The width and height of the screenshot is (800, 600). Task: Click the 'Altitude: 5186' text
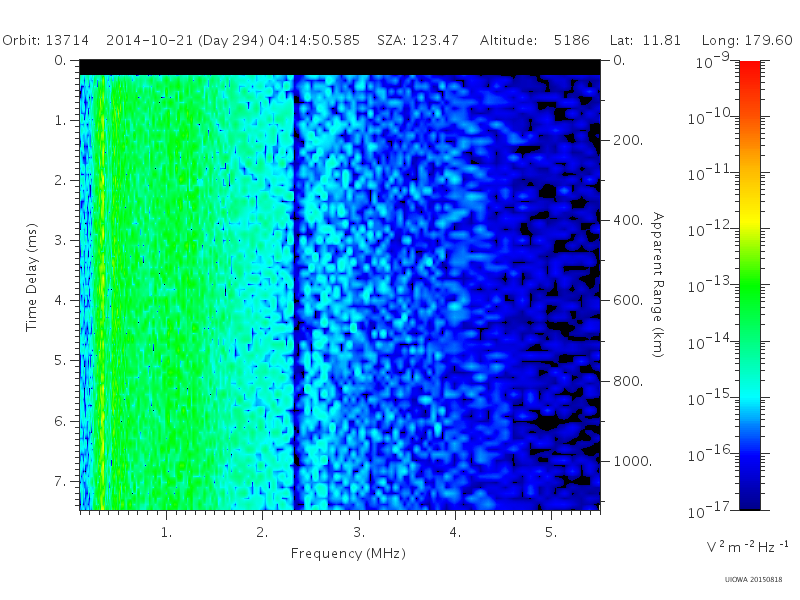[x=535, y=40]
